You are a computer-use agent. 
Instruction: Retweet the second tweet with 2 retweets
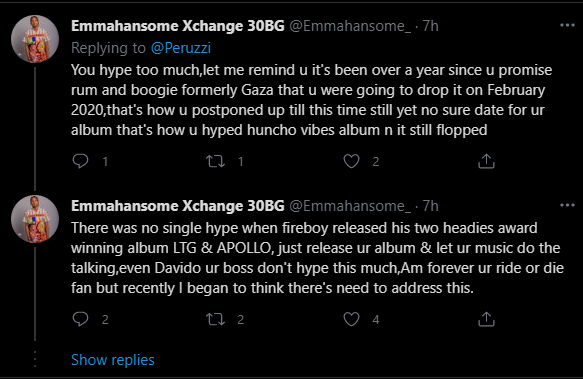click(x=216, y=319)
